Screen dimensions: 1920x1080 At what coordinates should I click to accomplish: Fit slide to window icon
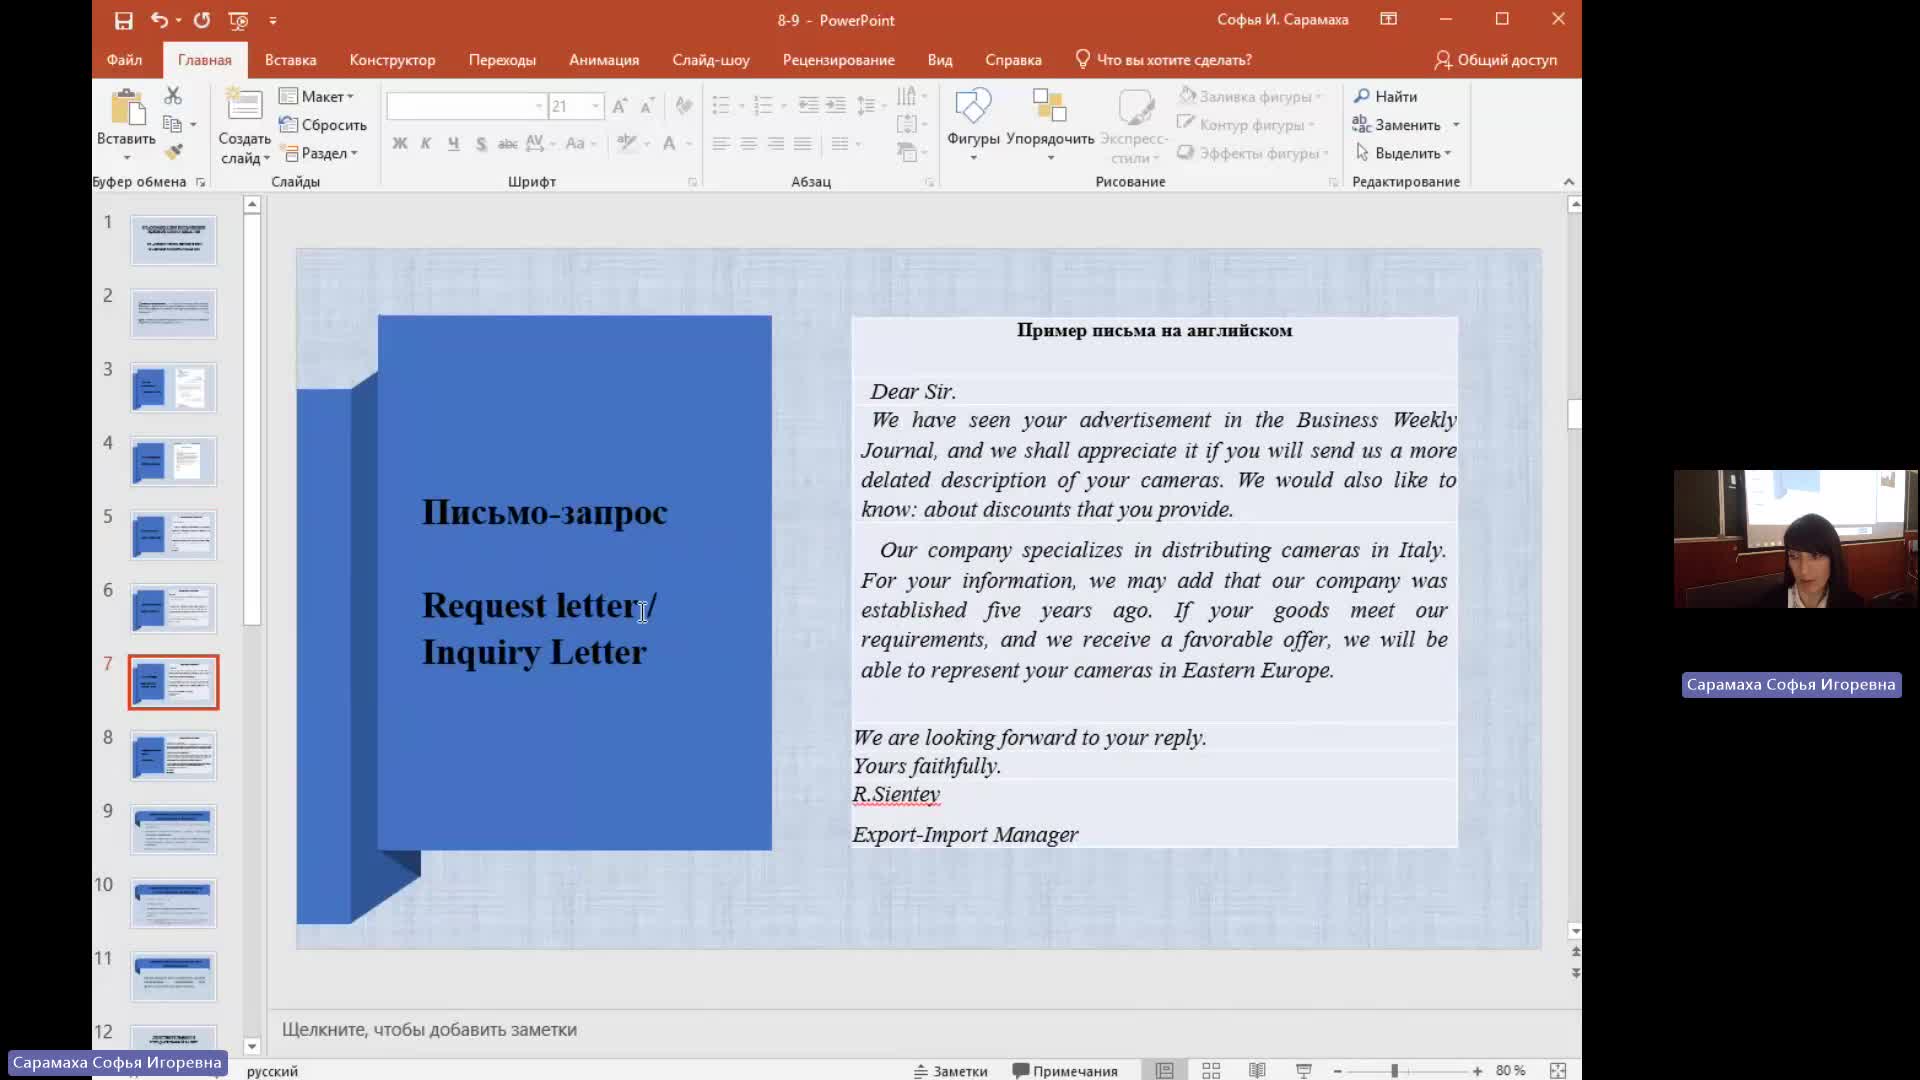pos(1558,1070)
